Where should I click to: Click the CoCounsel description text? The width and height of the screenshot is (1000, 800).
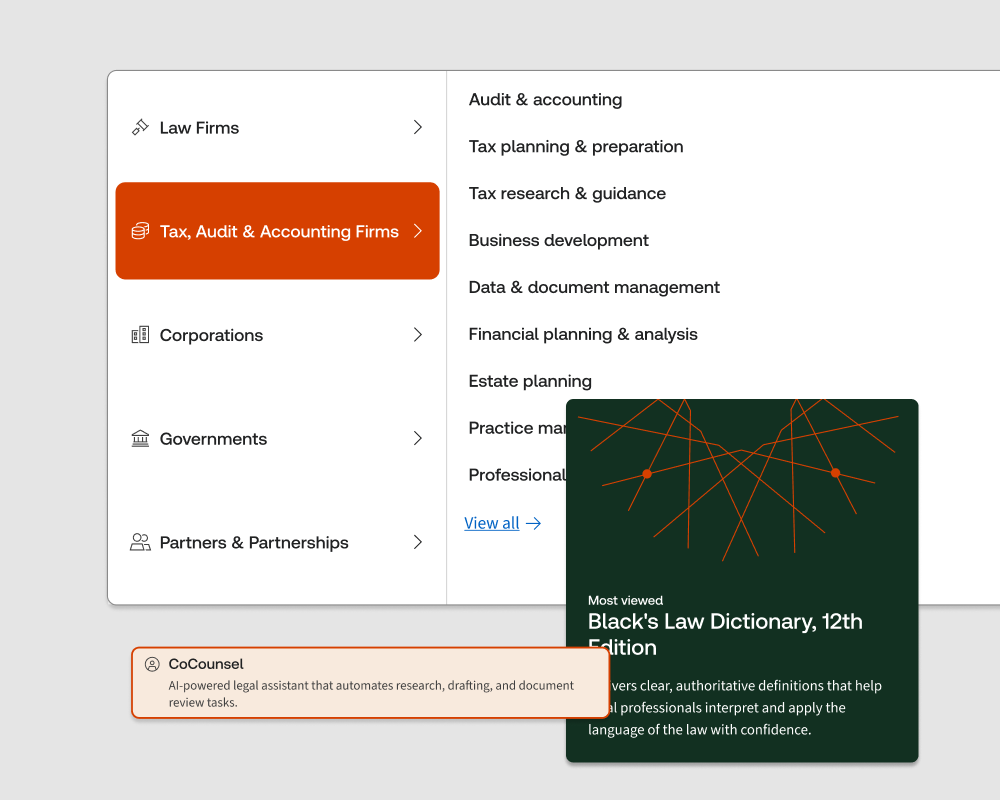click(371, 693)
